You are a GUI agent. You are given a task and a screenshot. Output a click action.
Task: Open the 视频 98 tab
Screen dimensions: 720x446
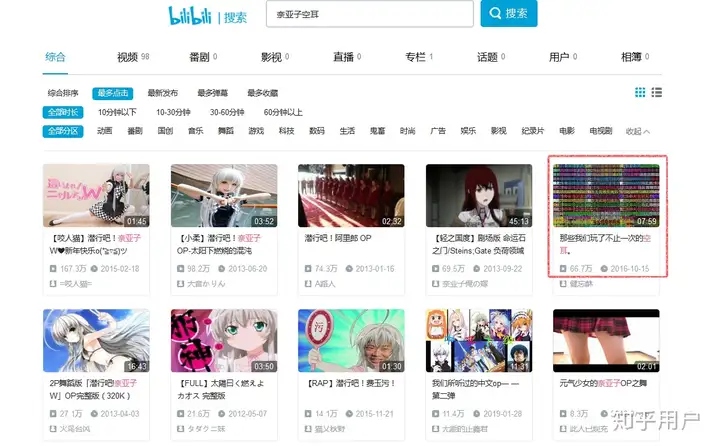click(x=133, y=57)
